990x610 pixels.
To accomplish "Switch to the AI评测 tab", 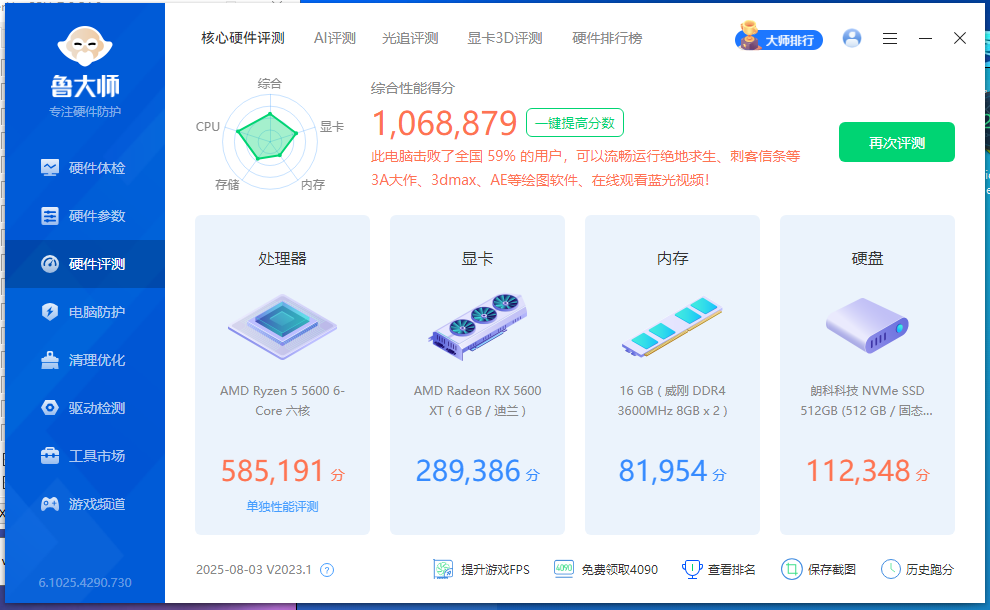I will pyautogui.click(x=335, y=39).
